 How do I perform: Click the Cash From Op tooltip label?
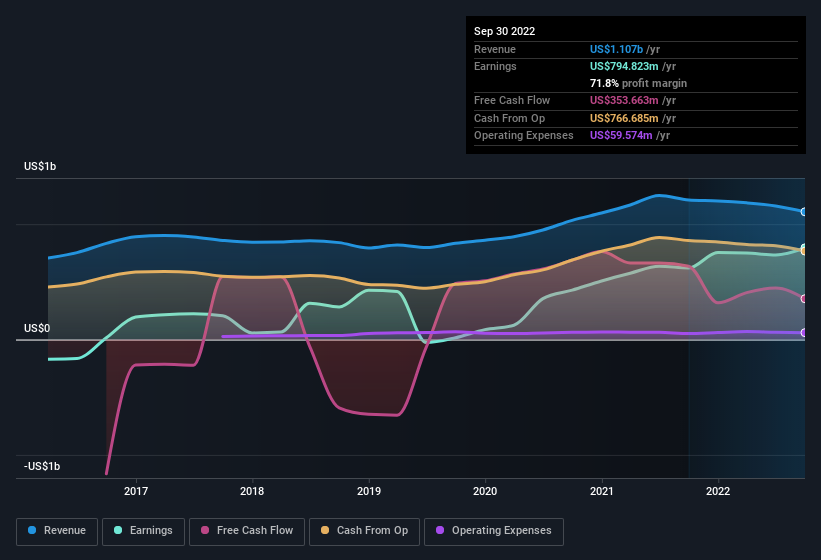pos(509,118)
